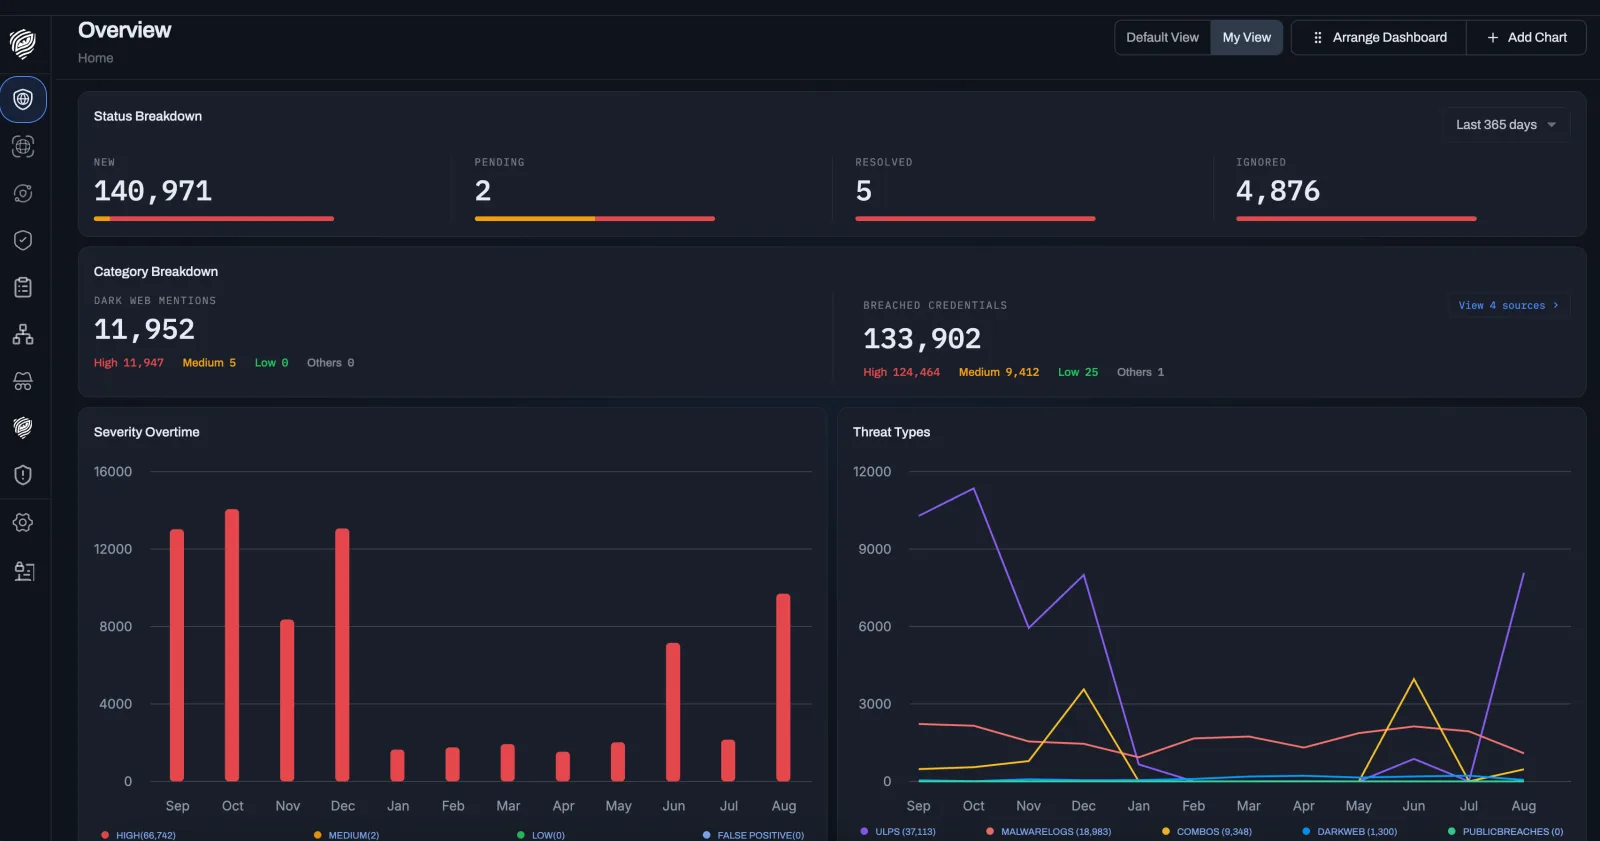Click High 124,464 under Breached Credentials
Image resolution: width=1600 pixels, height=841 pixels.
coord(902,372)
